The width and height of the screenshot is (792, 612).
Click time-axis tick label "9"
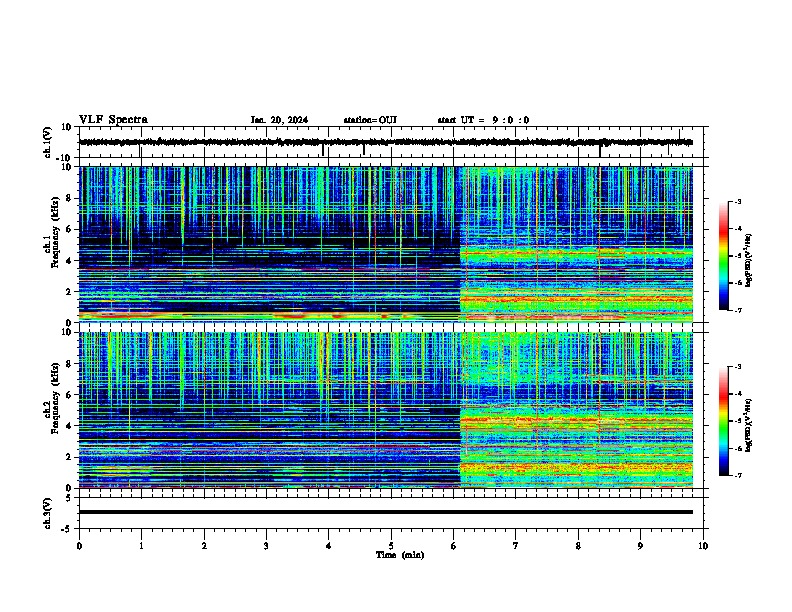[640, 546]
